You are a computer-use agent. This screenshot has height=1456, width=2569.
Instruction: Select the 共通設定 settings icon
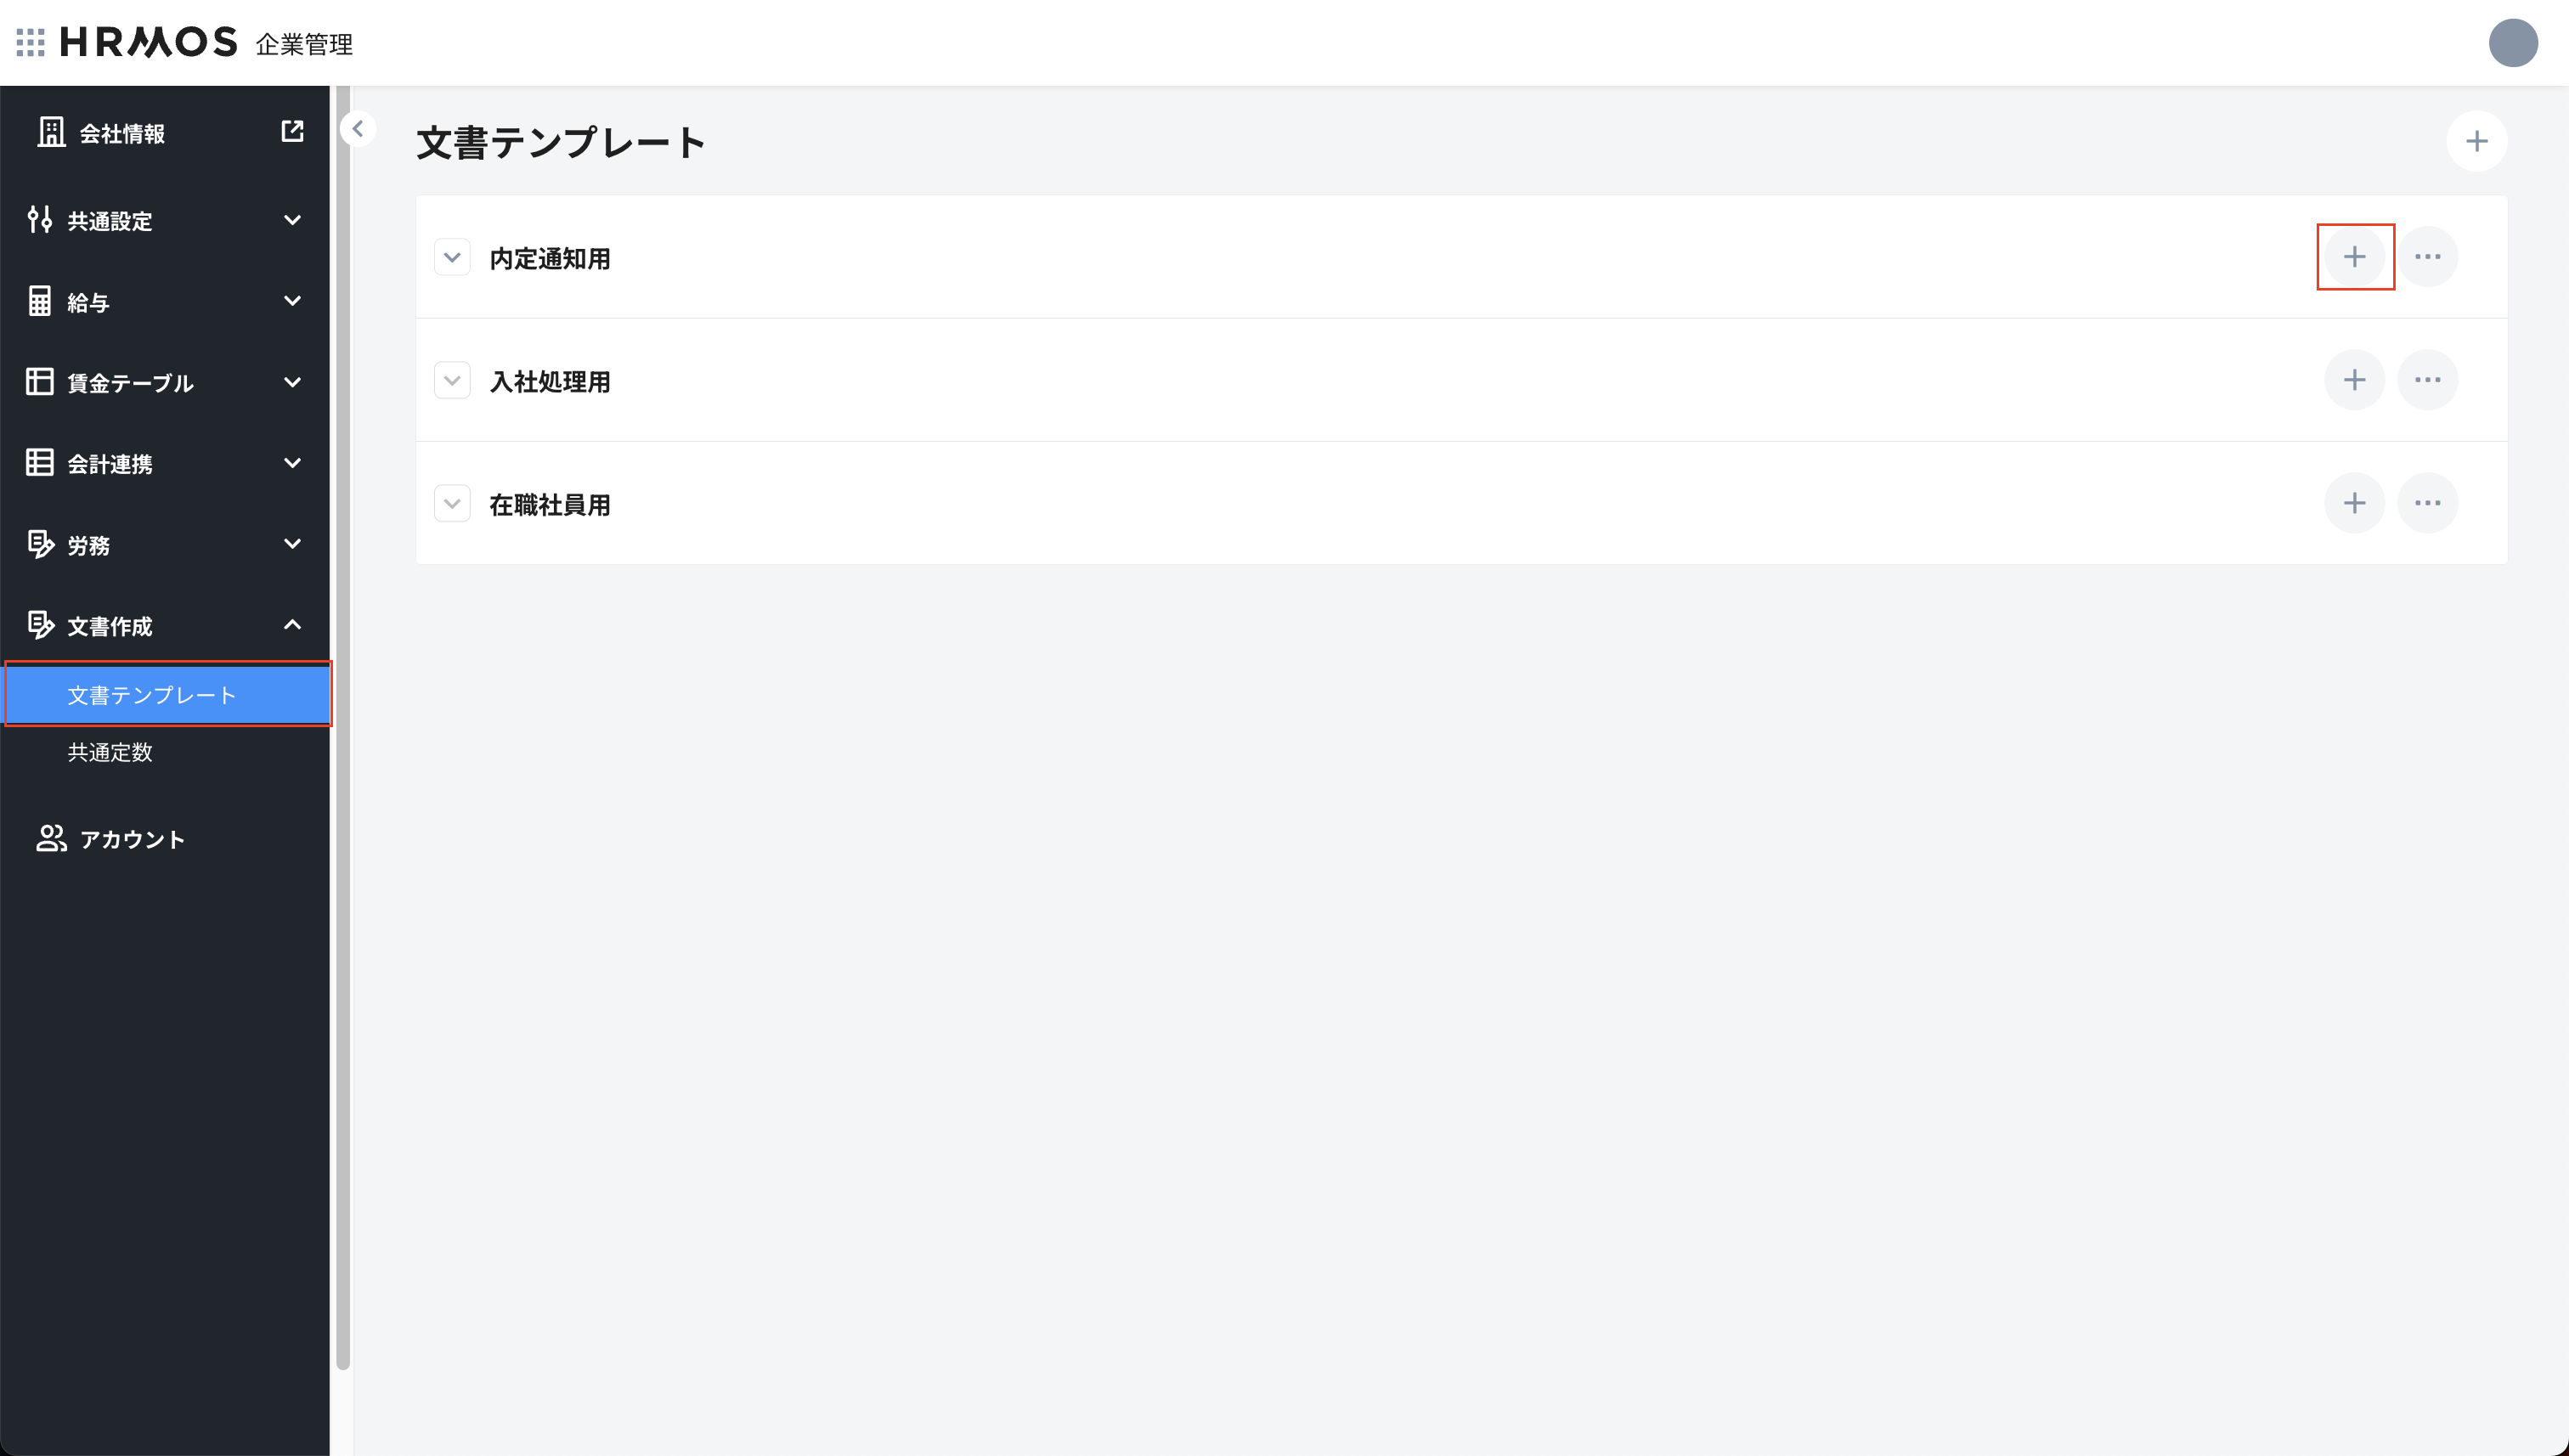coord(40,220)
